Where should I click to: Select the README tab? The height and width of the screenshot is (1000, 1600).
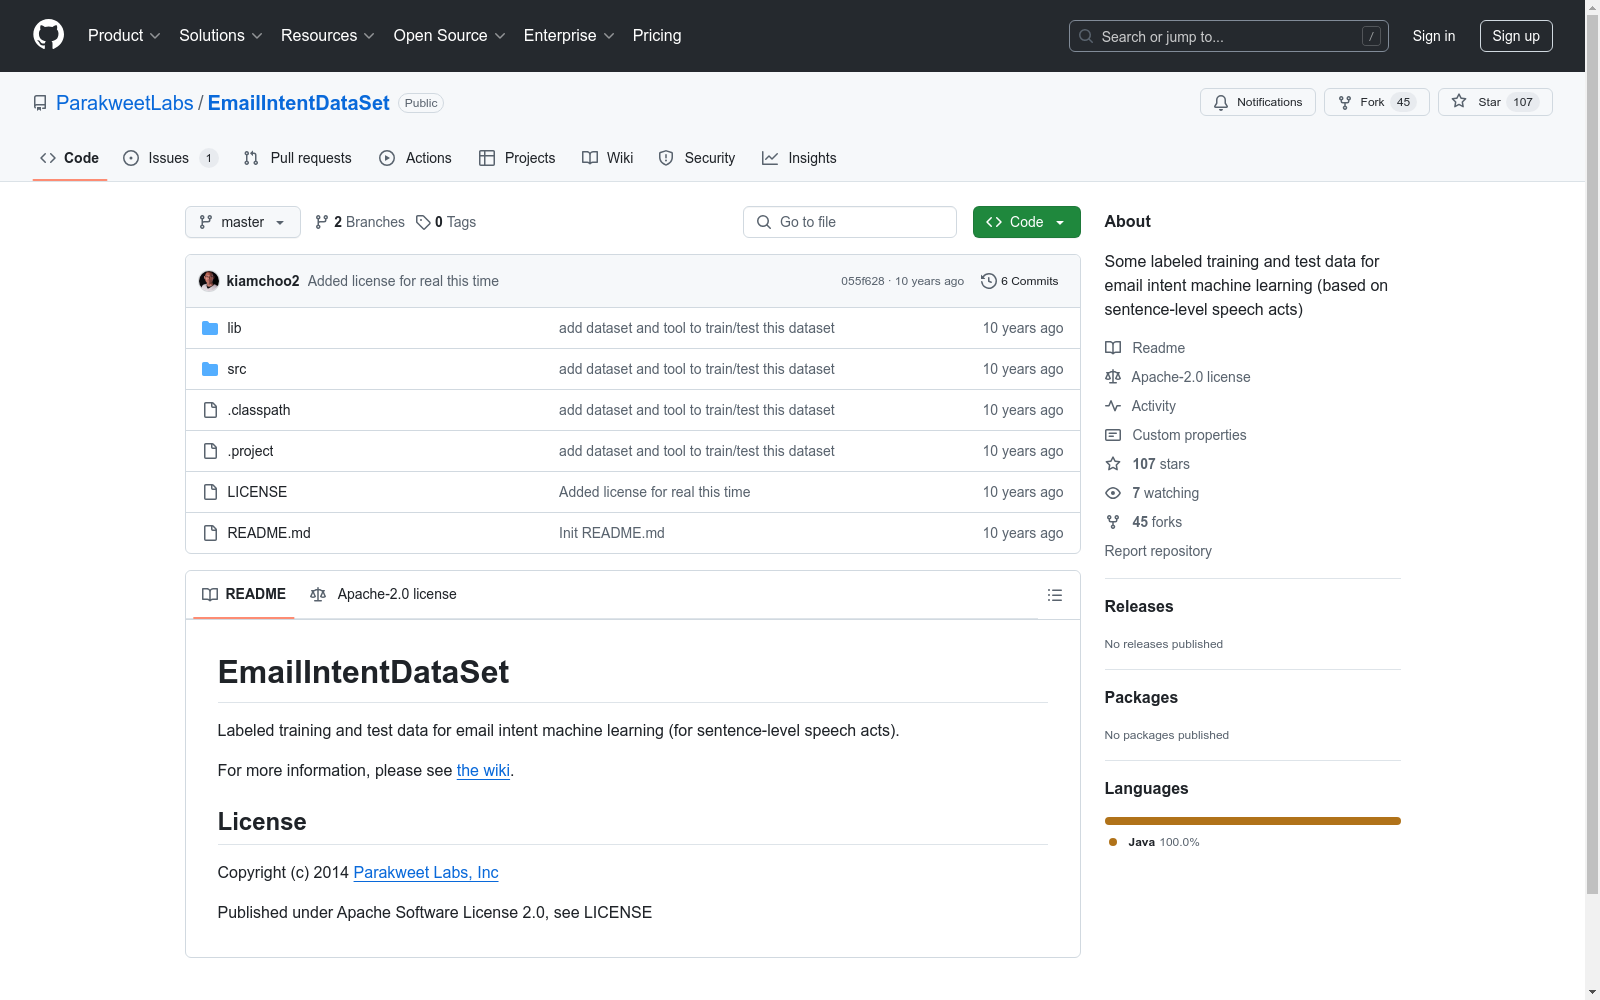[x=244, y=594]
